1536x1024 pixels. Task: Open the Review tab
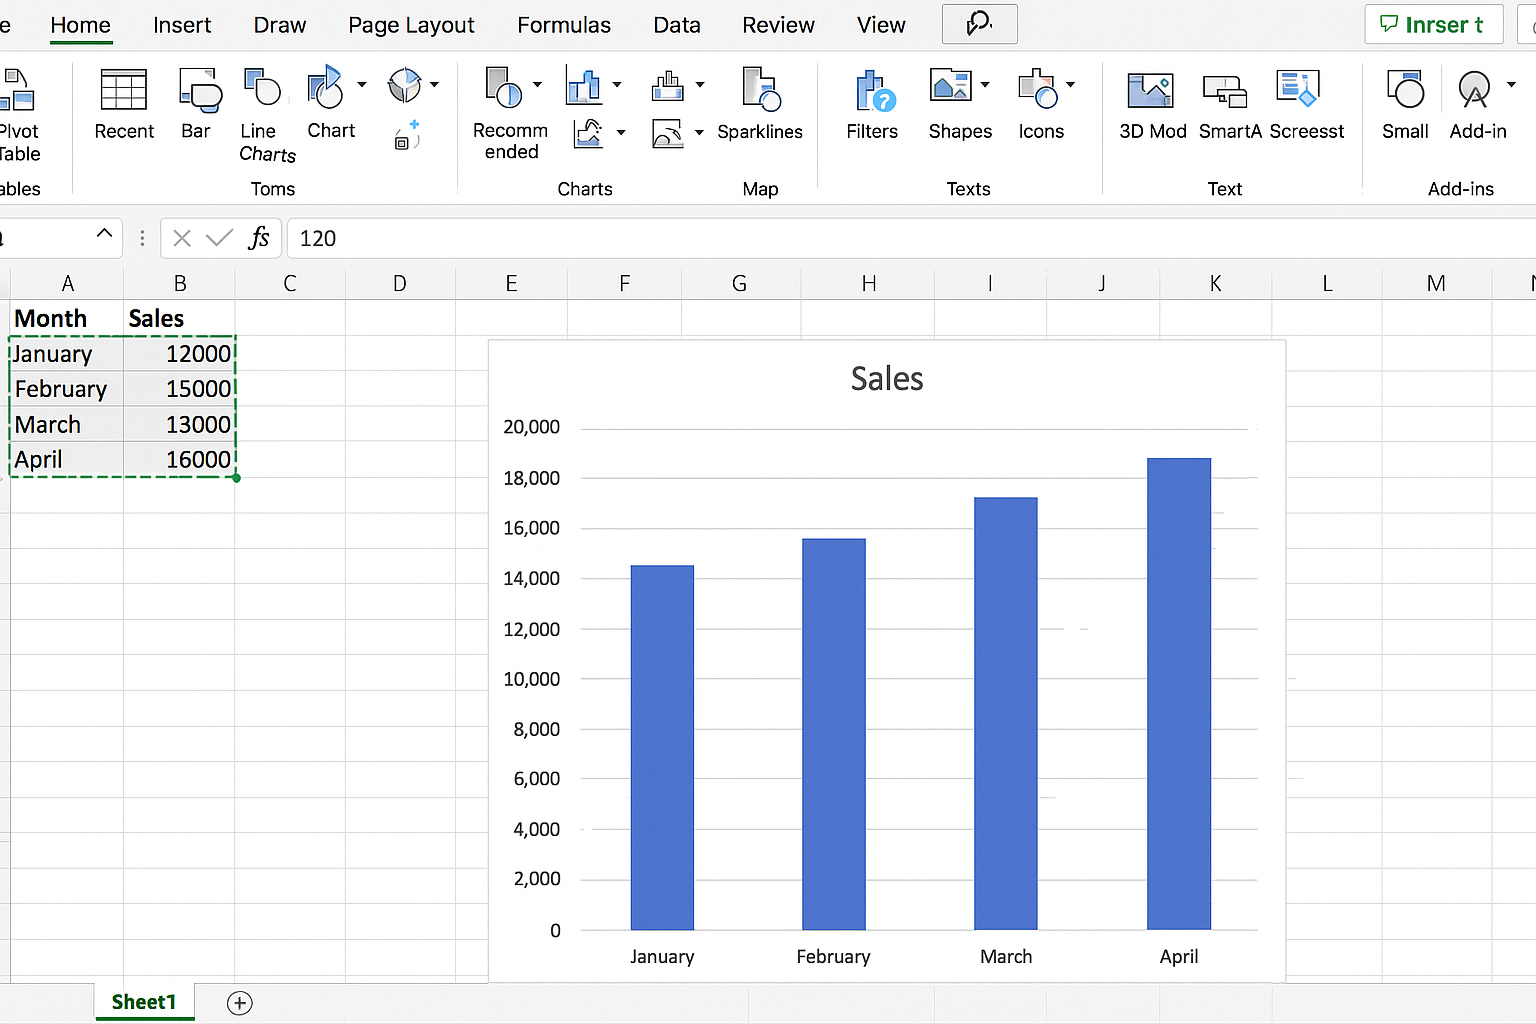[x=778, y=25]
